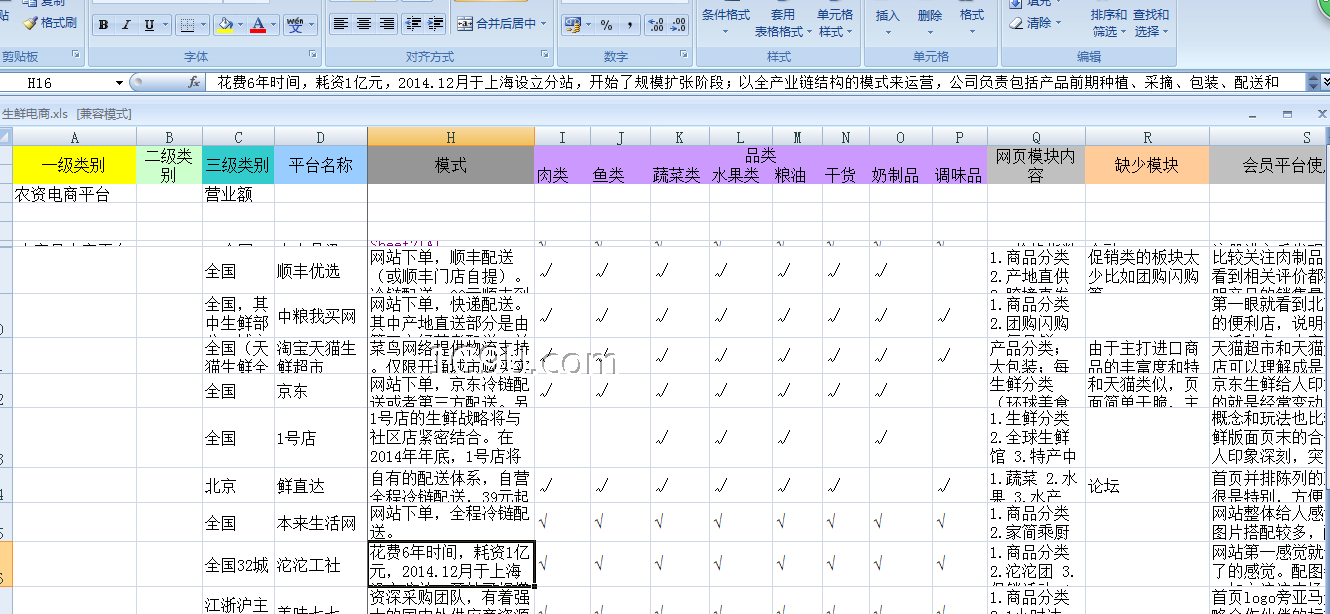Center align text
Image resolution: width=1330 pixels, height=614 pixels.
click(364, 24)
